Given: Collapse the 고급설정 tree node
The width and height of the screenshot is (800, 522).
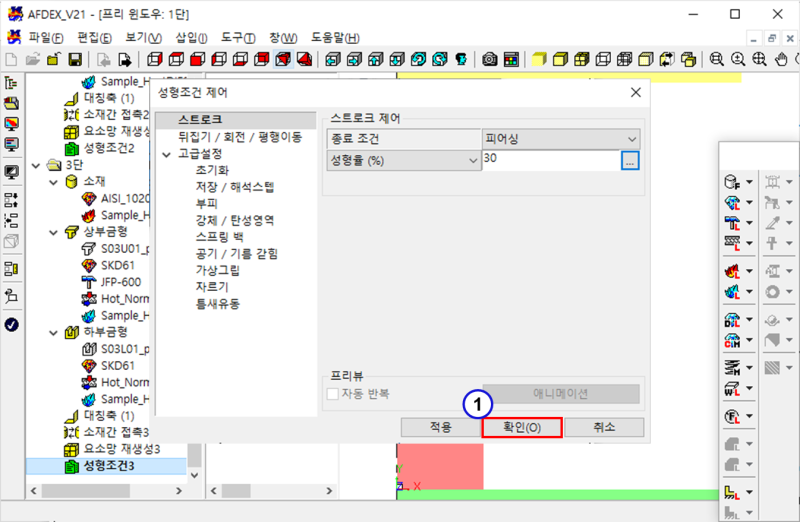Looking at the screenshot, I should (x=166, y=154).
